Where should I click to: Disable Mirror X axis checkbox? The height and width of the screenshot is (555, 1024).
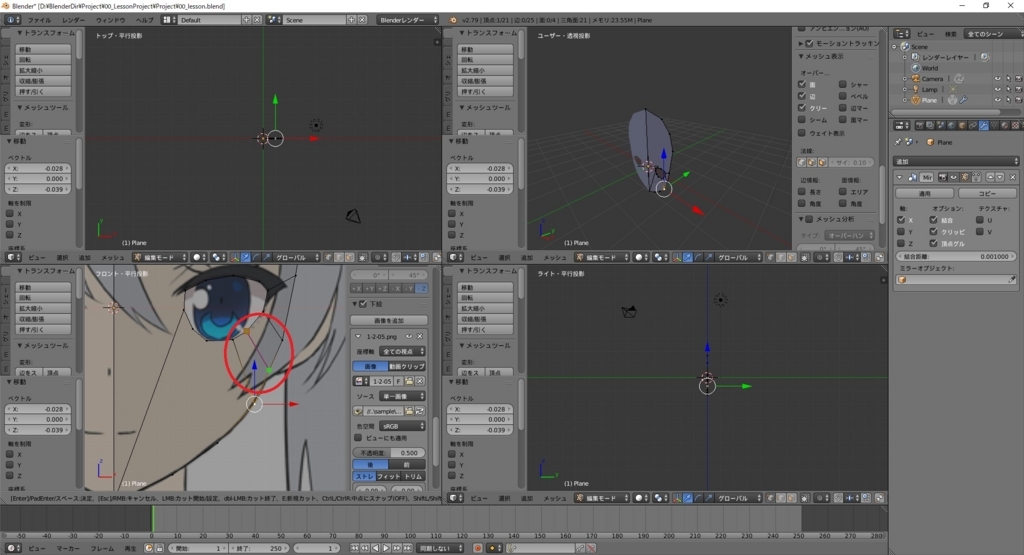pyautogui.click(x=901, y=220)
